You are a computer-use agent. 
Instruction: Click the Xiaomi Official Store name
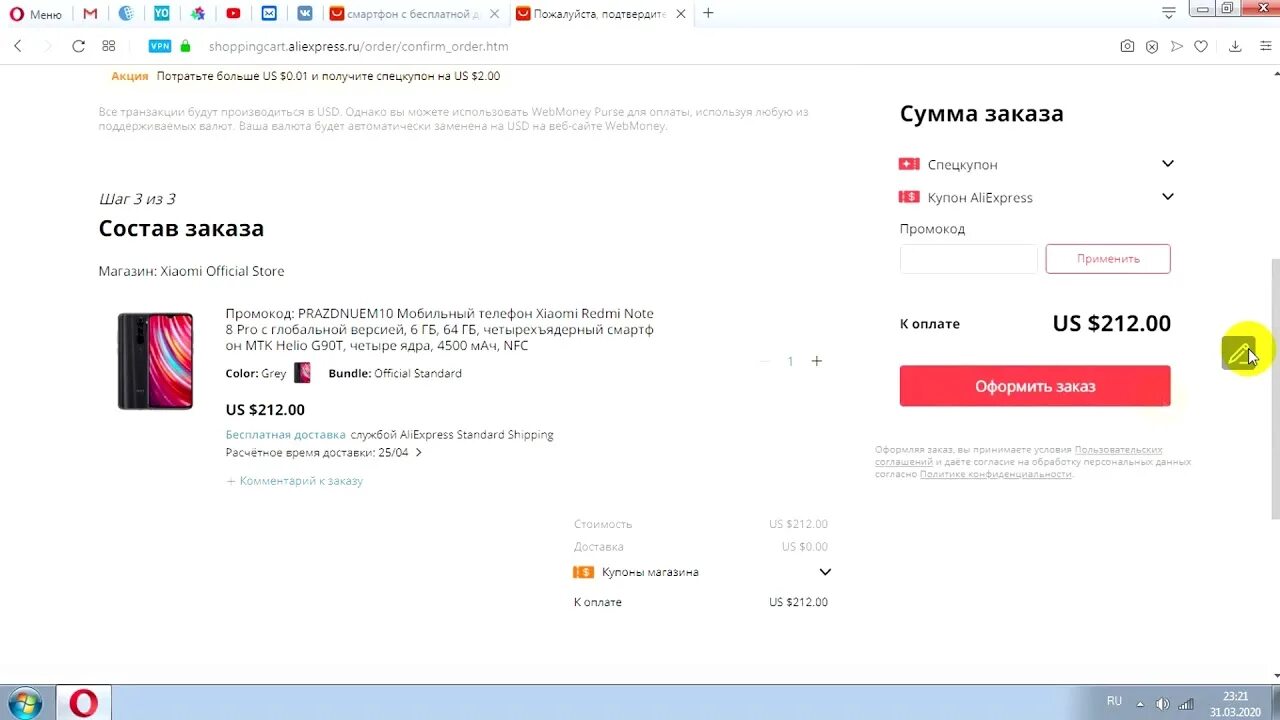[x=222, y=271]
